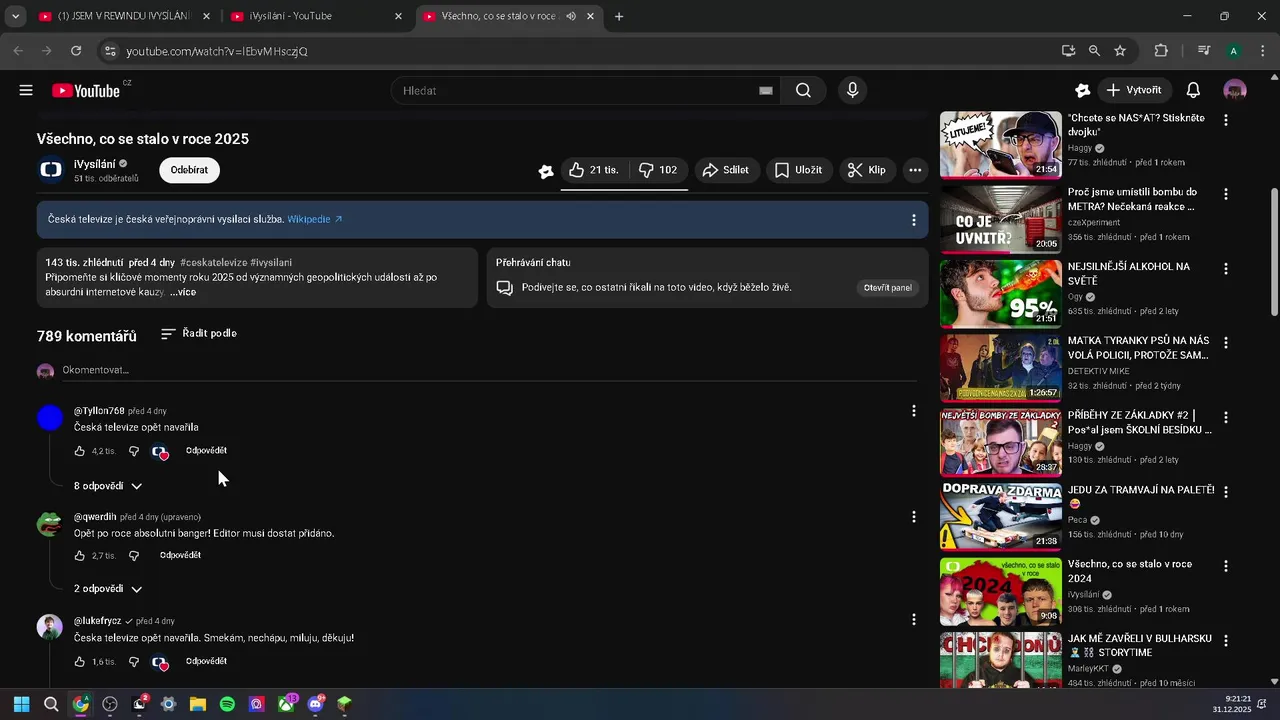
Task: Open menu for the NEJSILNĚJŠÍ ALKOHOL video
Action: click(1226, 268)
